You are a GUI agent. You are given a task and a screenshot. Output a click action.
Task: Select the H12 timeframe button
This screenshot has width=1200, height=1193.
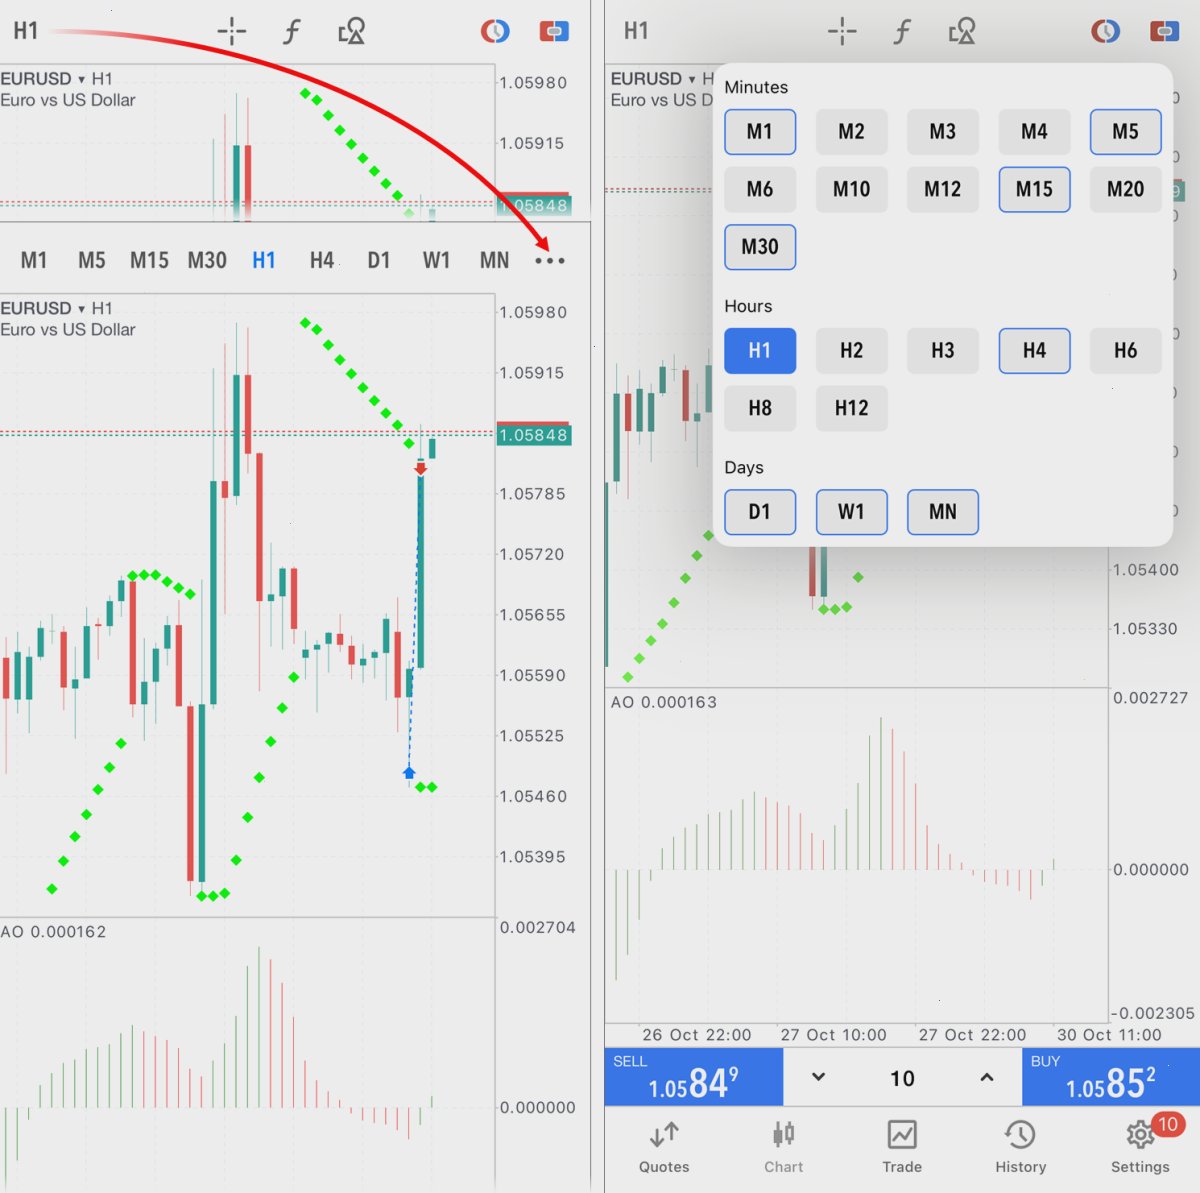point(851,408)
